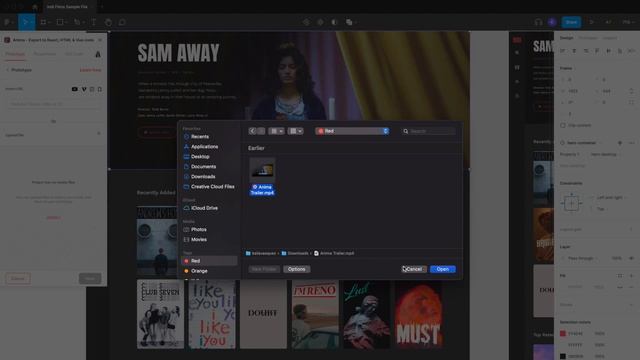Click the Create component icon in top toolbar

pyautogui.click(x=306, y=22)
